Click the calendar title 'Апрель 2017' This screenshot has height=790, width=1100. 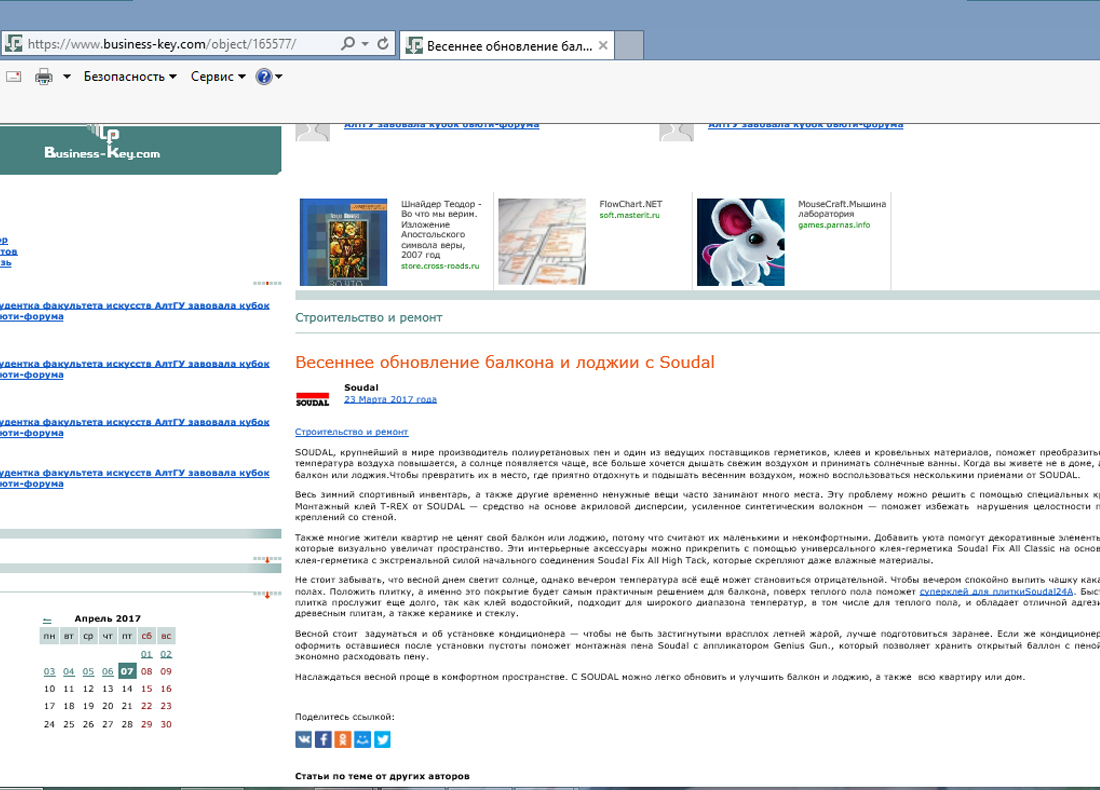coord(107,619)
